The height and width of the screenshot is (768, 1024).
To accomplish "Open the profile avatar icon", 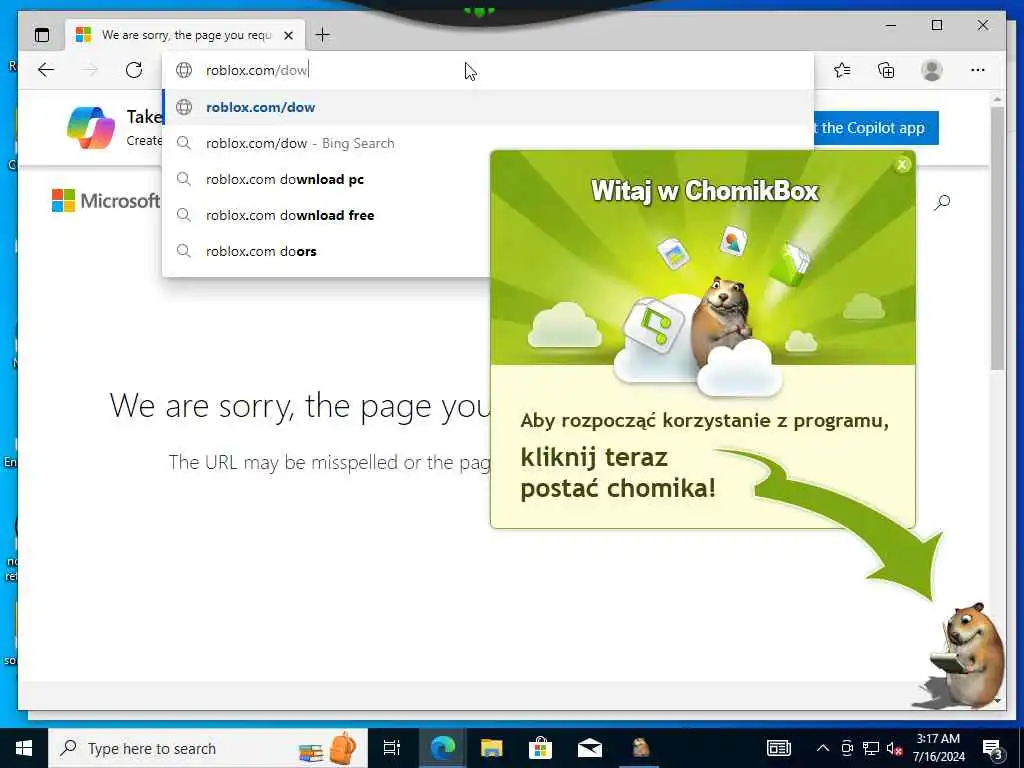I will (932, 70).
